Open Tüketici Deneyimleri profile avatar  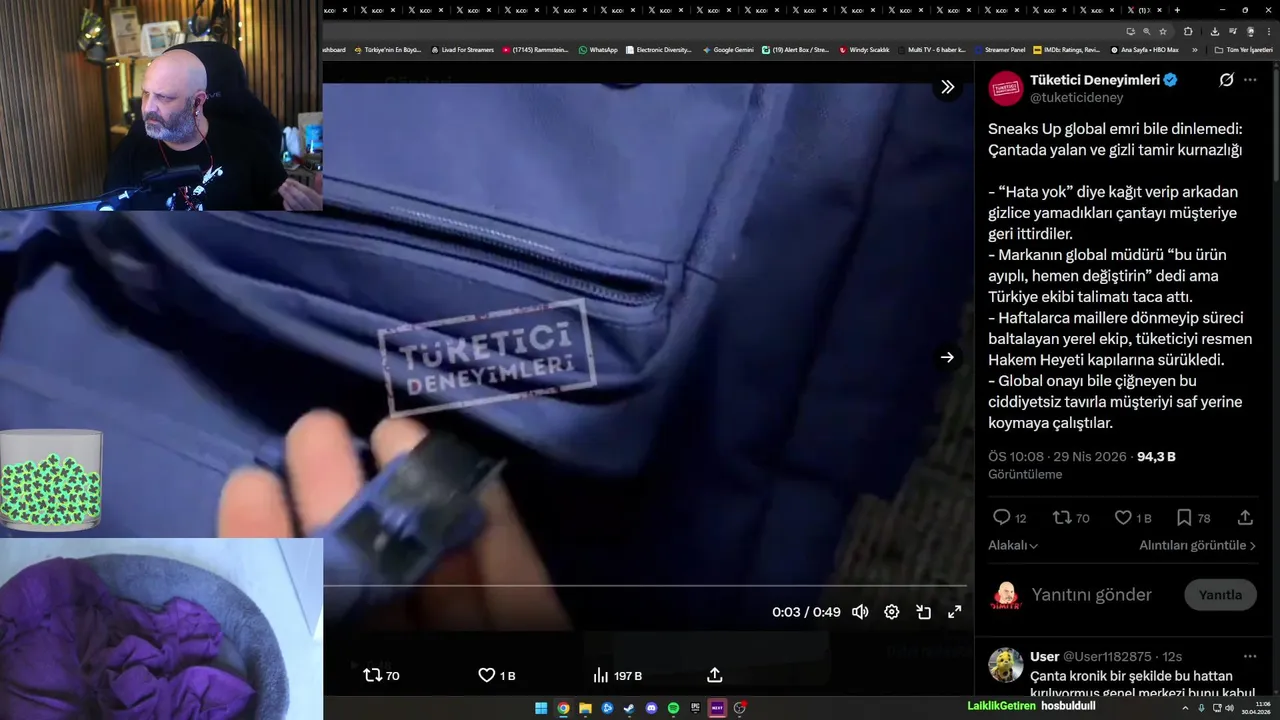(x=1006, y=88)
